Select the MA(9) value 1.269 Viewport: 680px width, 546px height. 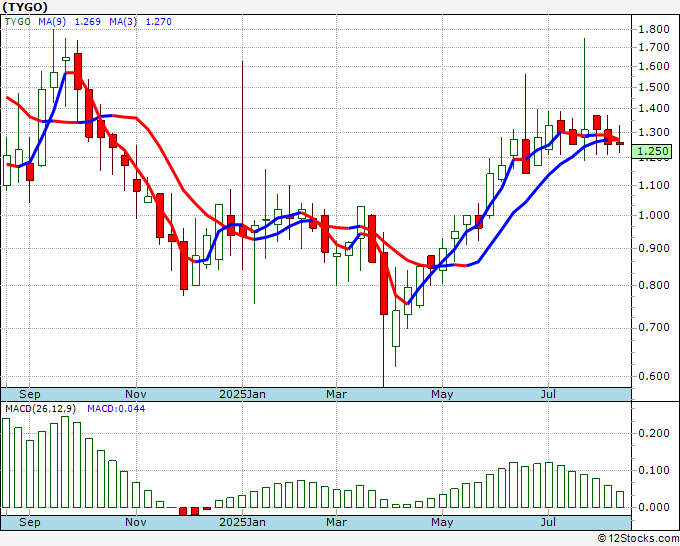coord(88,21)
